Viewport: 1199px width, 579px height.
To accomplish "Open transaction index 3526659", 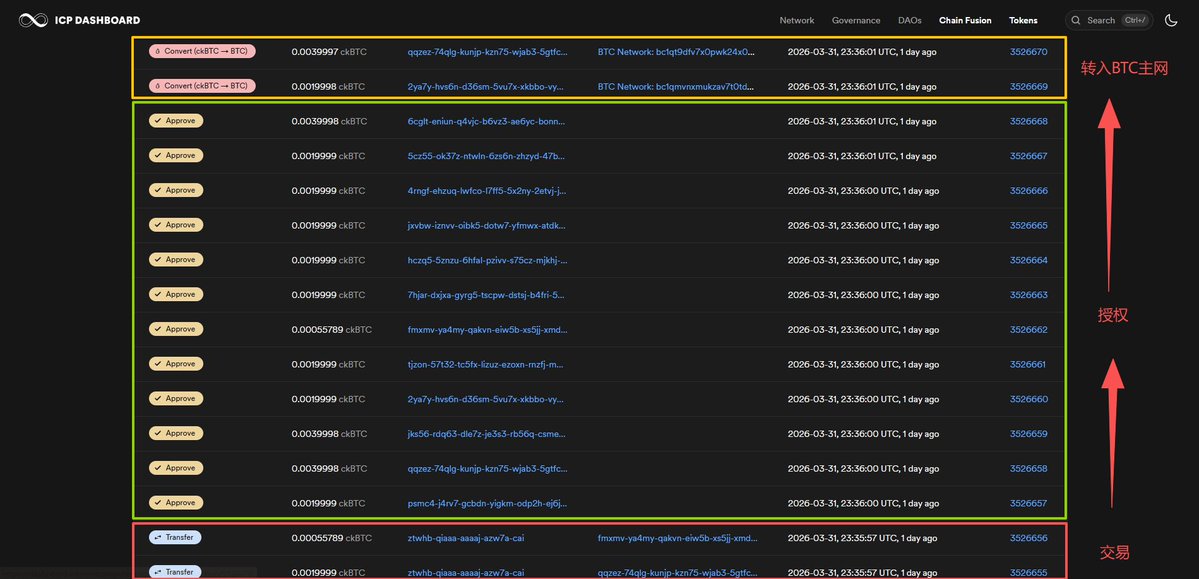I will coord(1028,434).
